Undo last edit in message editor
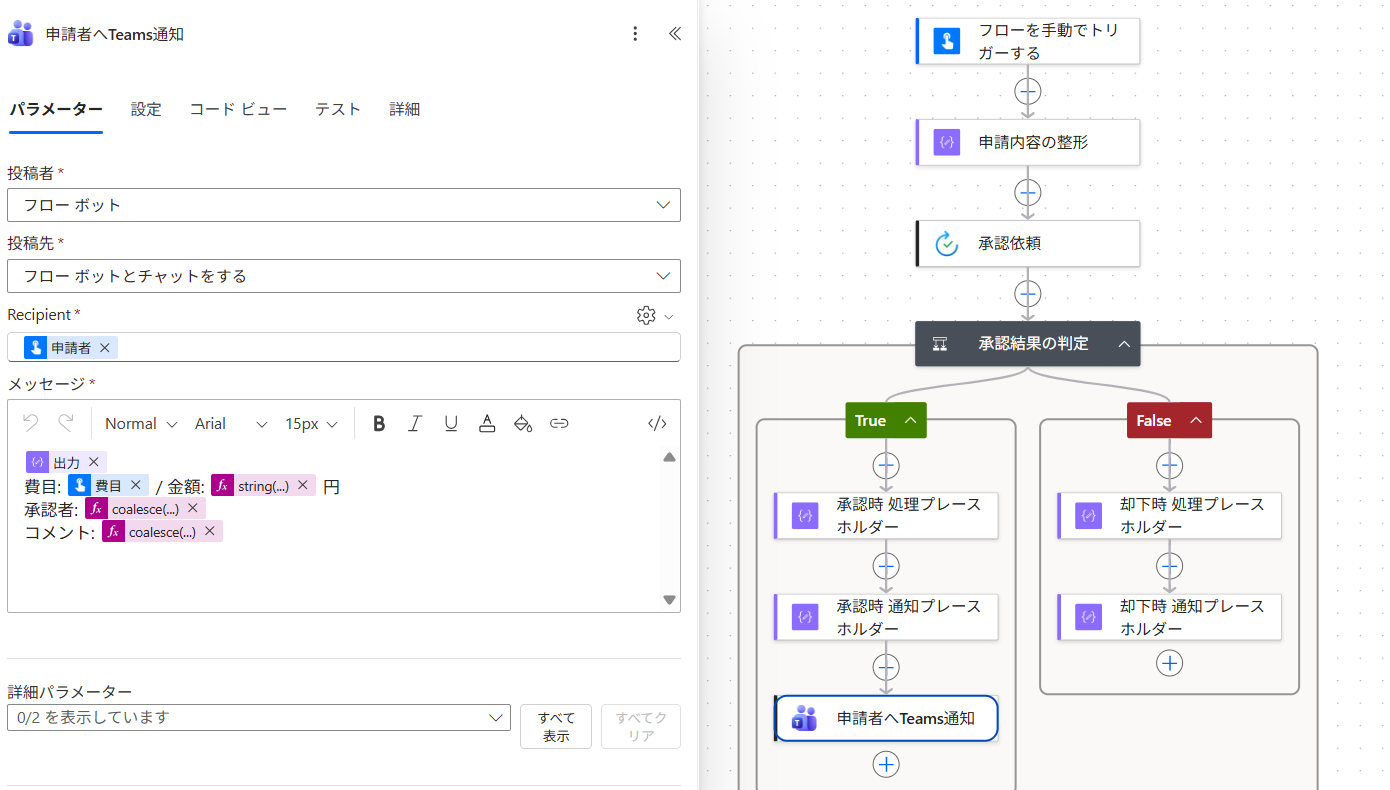Viewport: 1390px width, 790px height. click(31, 423)
